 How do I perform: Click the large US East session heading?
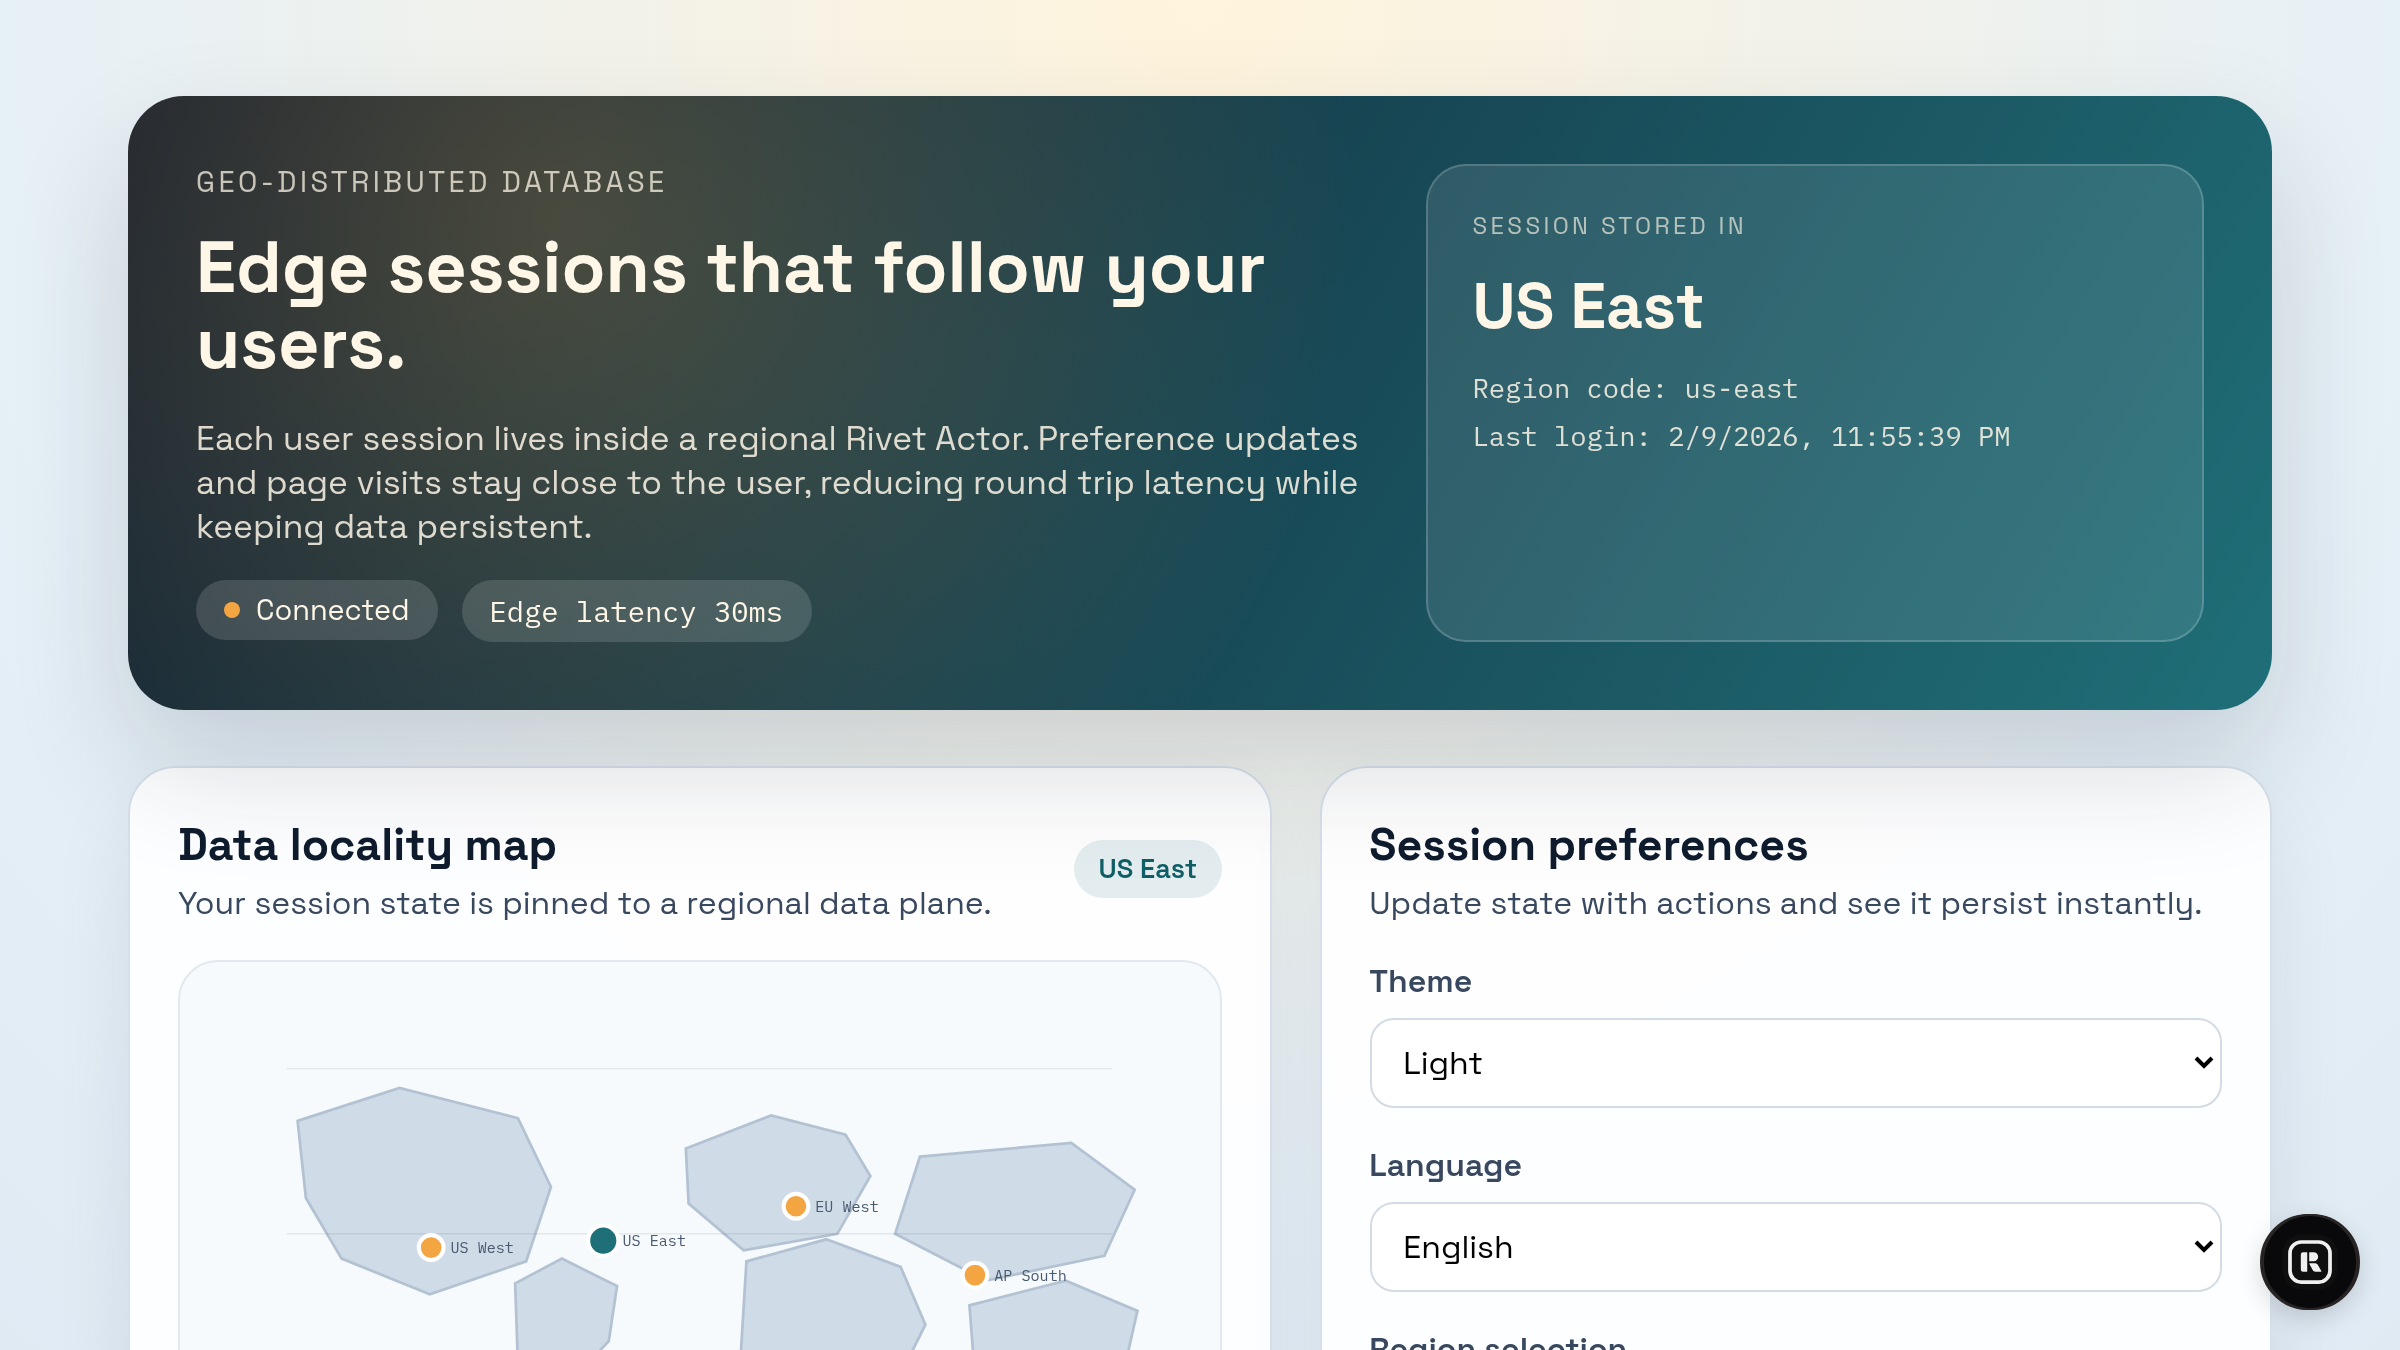1587,306
